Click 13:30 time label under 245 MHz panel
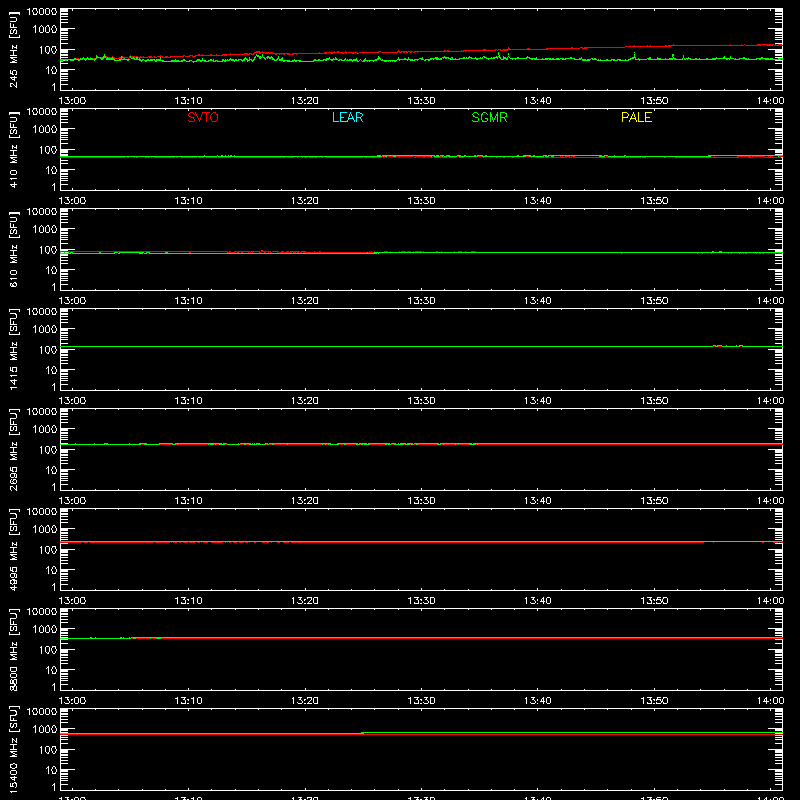Screen dimensions: 800x800 click(421, 101)
